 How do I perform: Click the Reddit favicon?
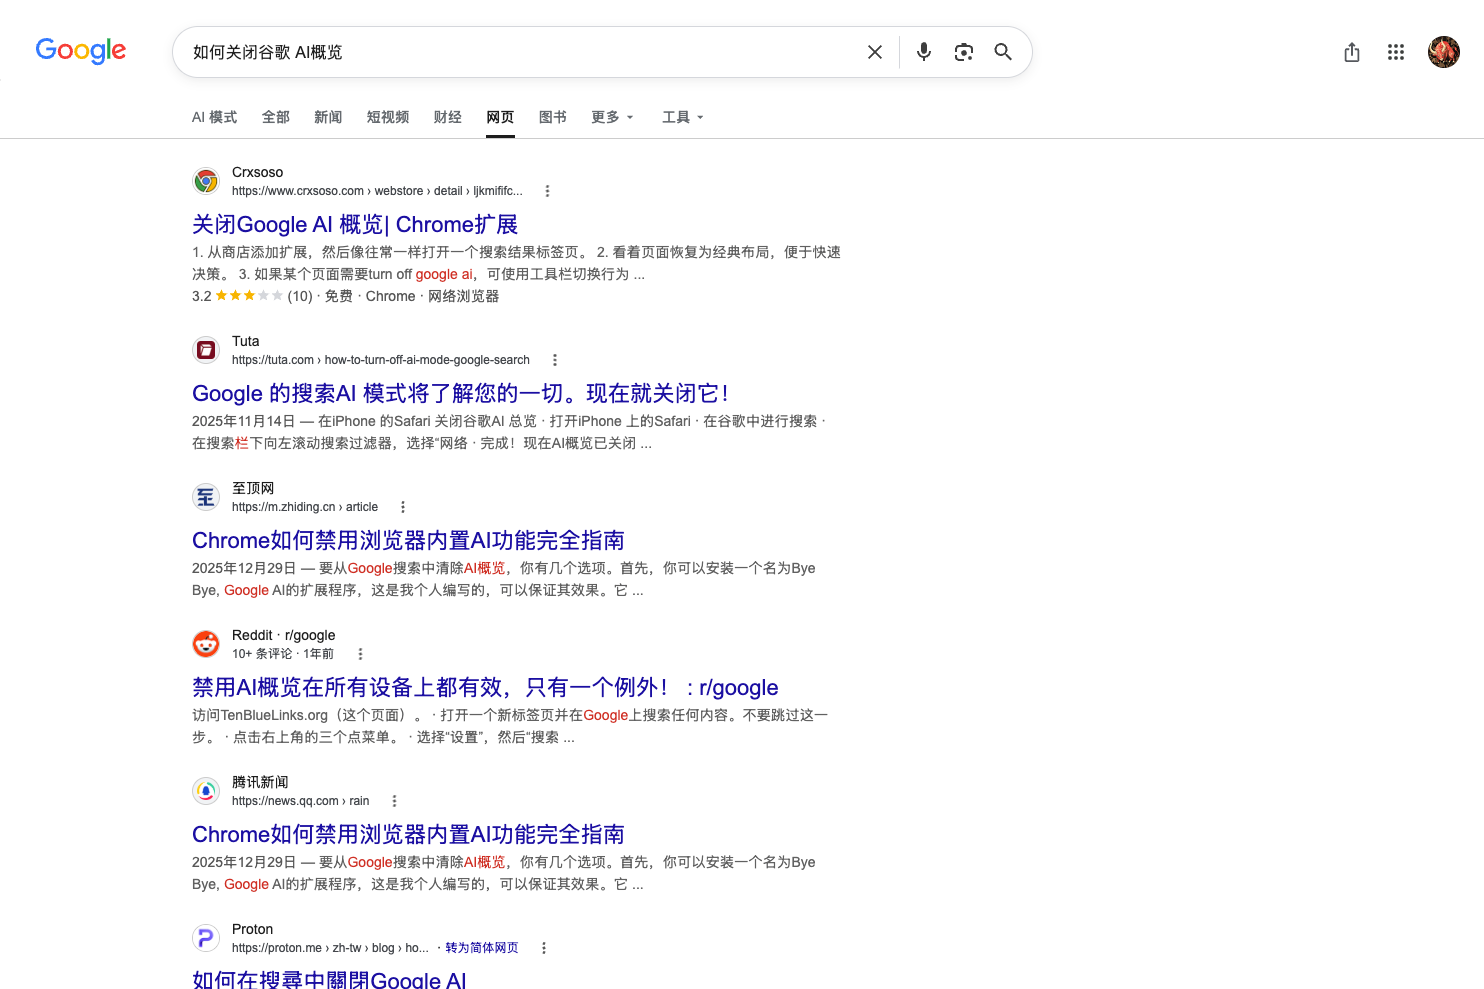click(206, 644)
